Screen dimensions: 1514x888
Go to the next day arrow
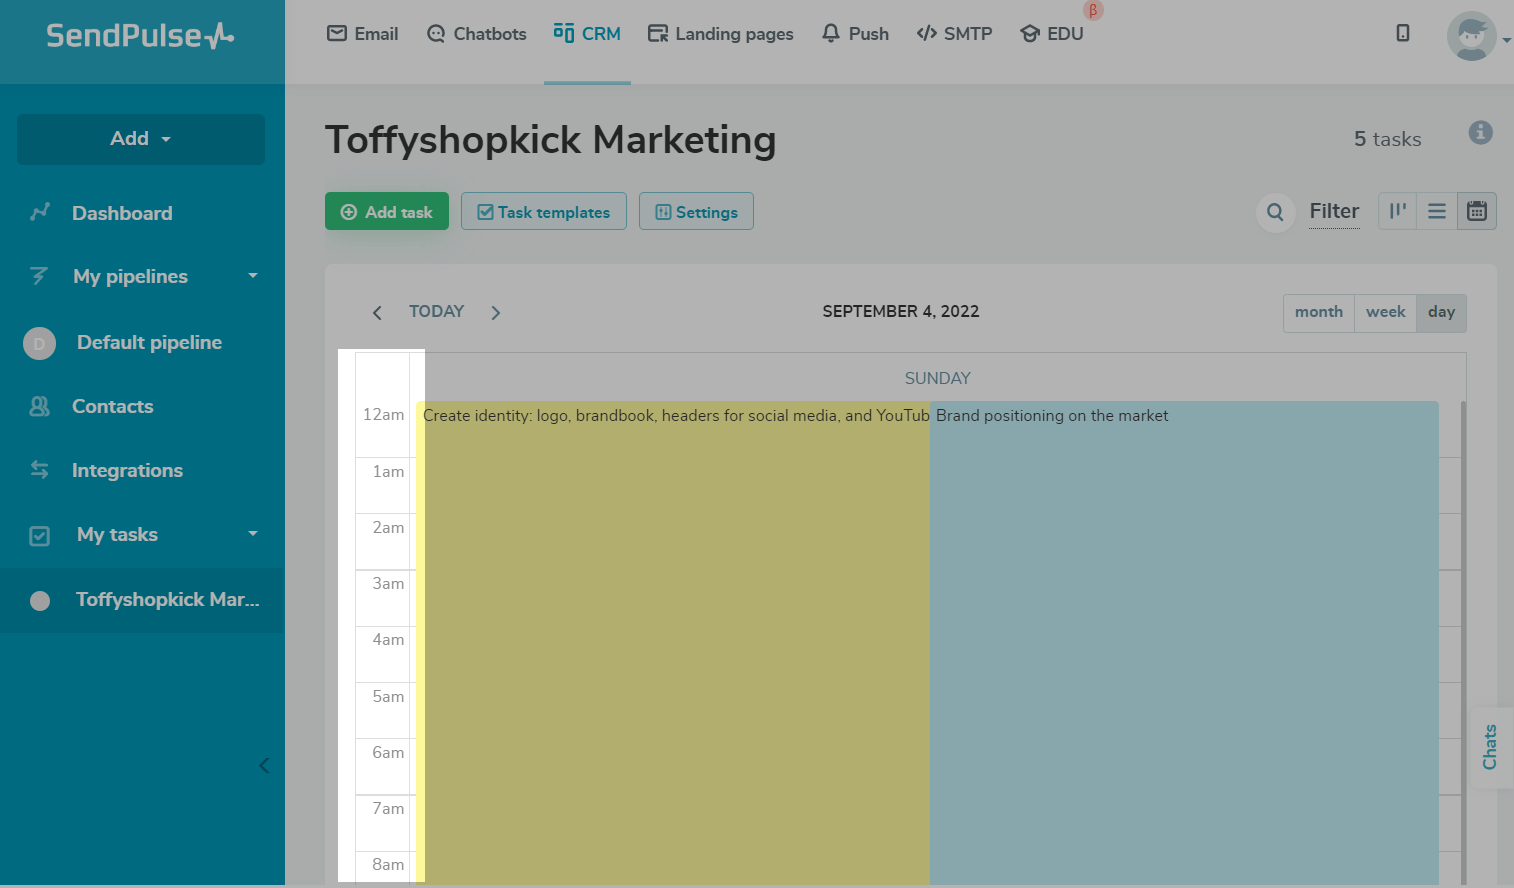click(495, 313)
